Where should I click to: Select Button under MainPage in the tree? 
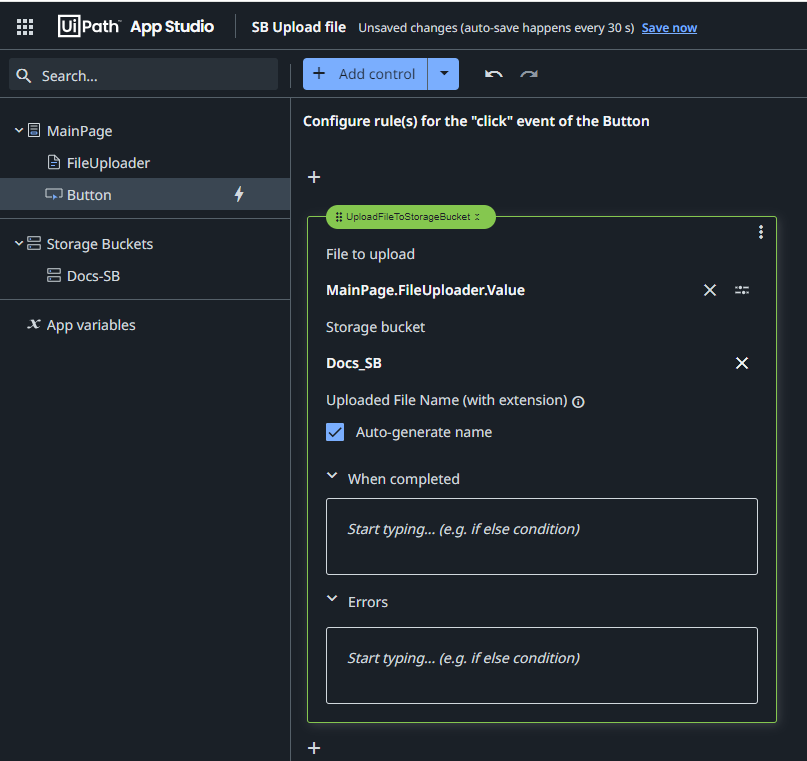(89, 194)
